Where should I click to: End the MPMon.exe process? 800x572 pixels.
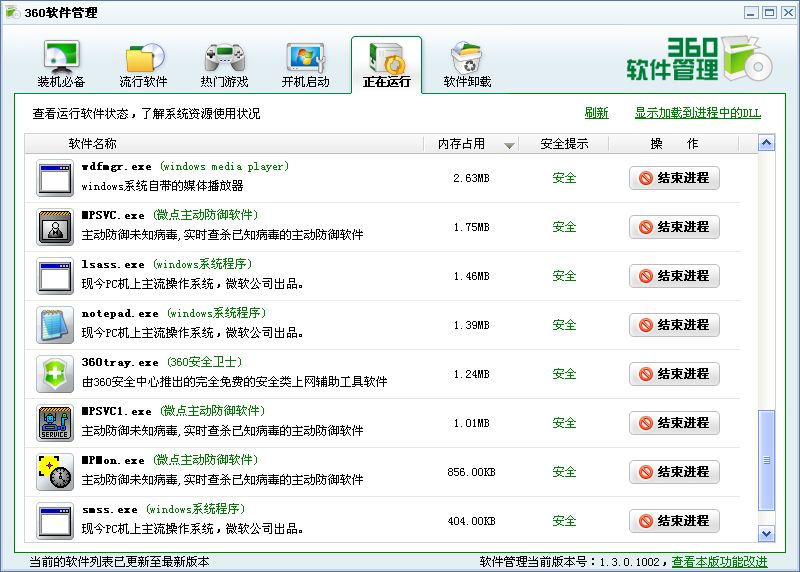(674, 472)
